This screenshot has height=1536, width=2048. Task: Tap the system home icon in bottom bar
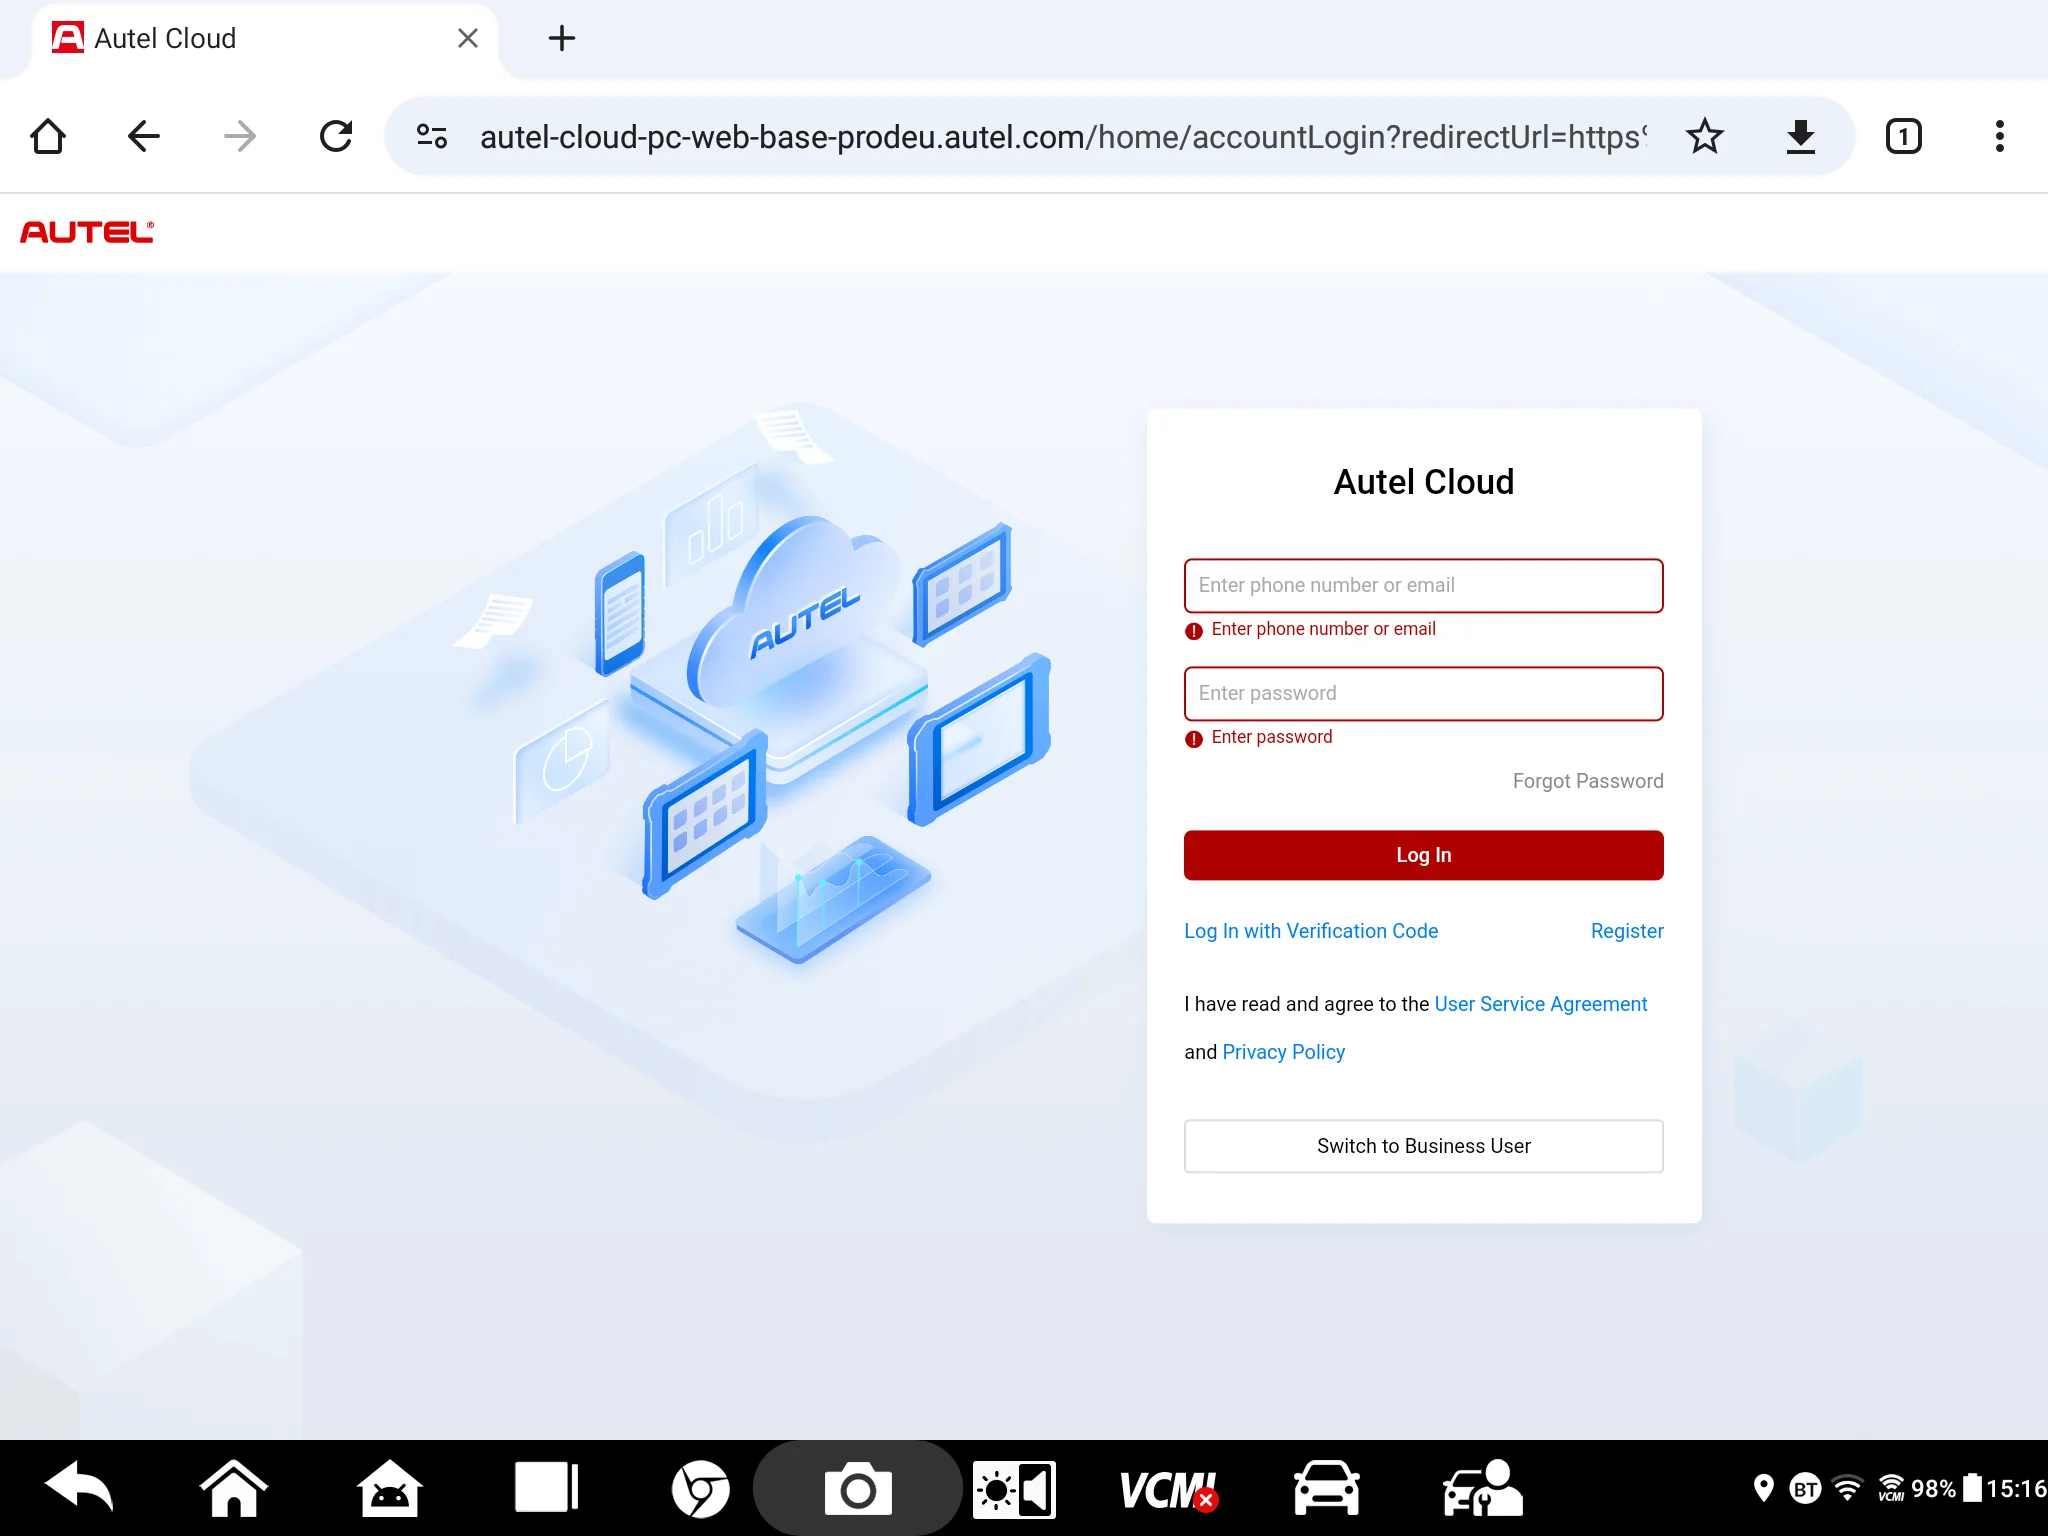pos(234,1488)
